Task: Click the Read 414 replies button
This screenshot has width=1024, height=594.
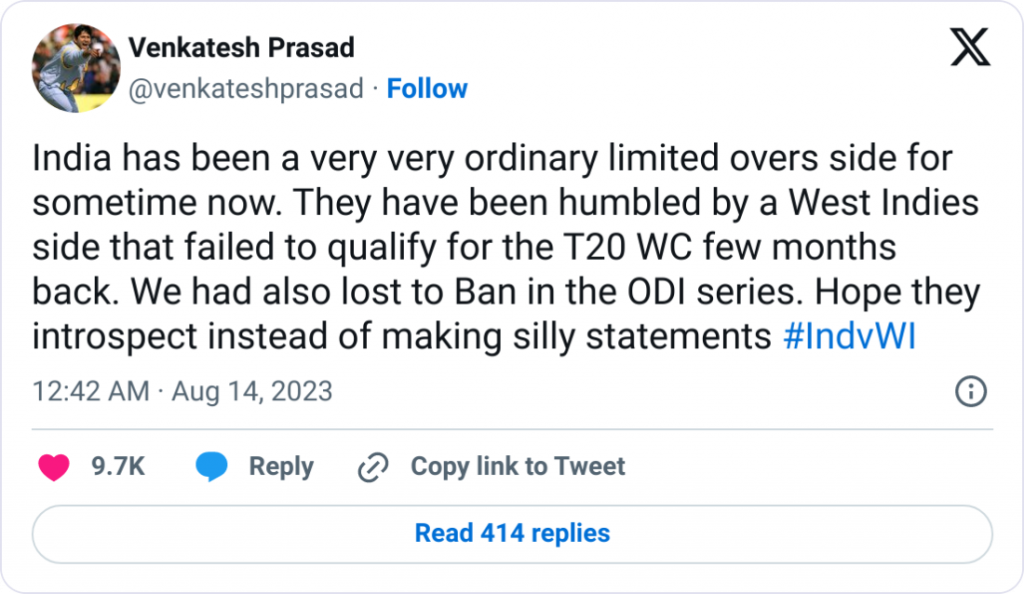Action: tap(512, 533)
